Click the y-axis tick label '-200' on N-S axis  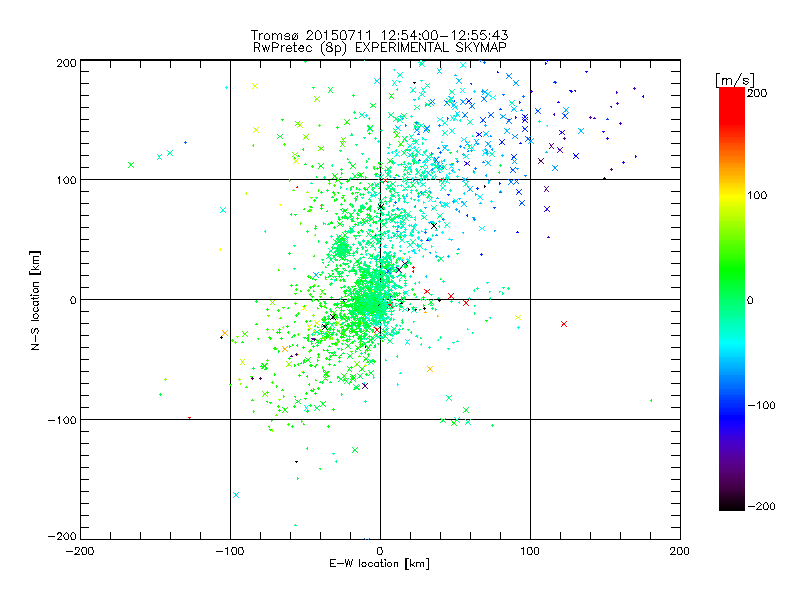pos(62,536)
